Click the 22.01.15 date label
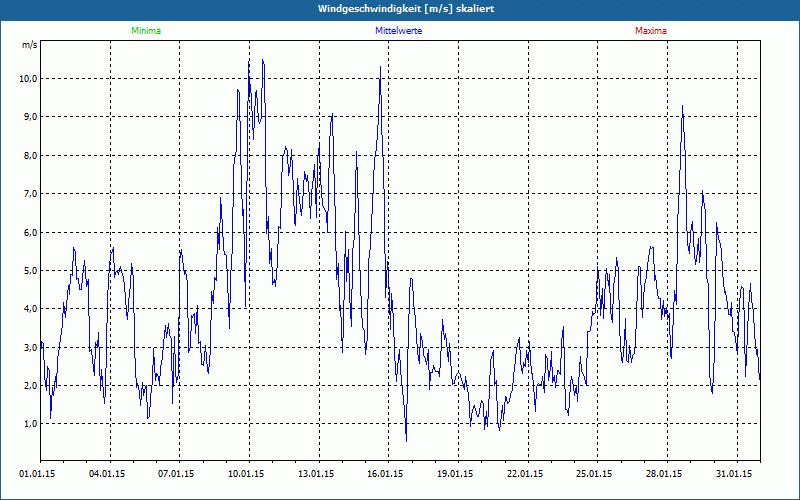The image size is (800, 500). tap(526, 474)
